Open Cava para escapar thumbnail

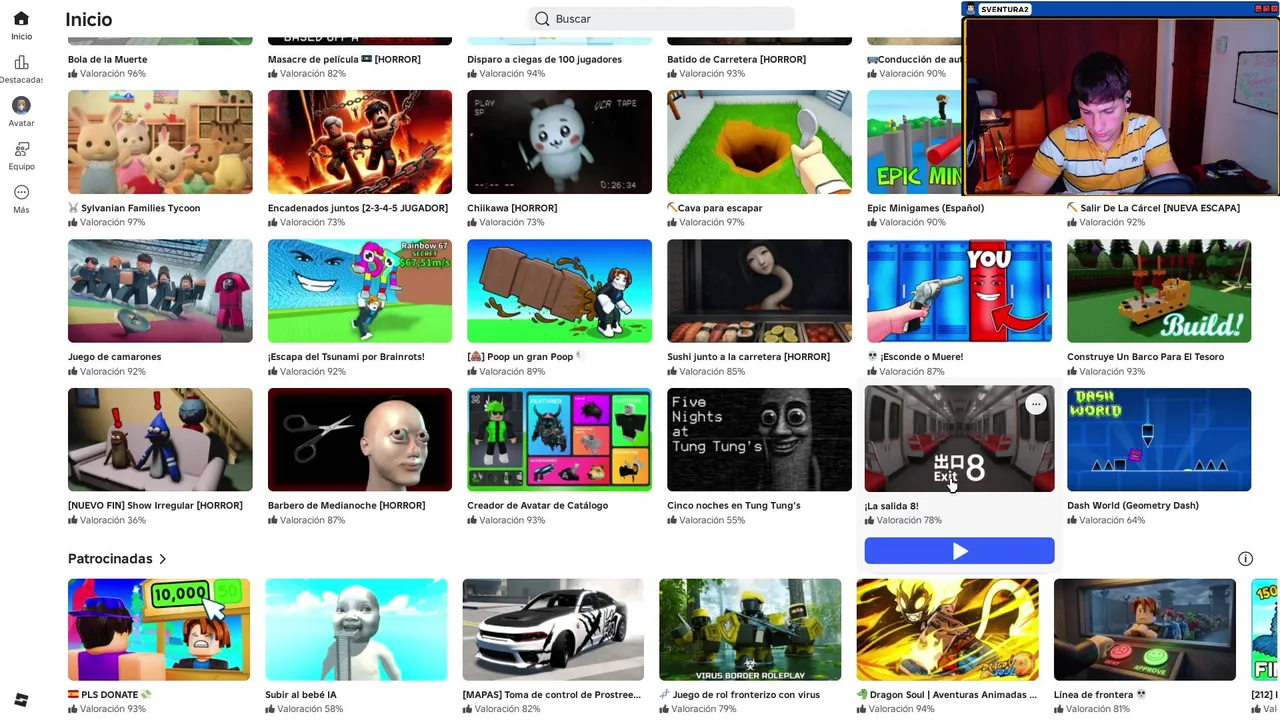point(759,142)
